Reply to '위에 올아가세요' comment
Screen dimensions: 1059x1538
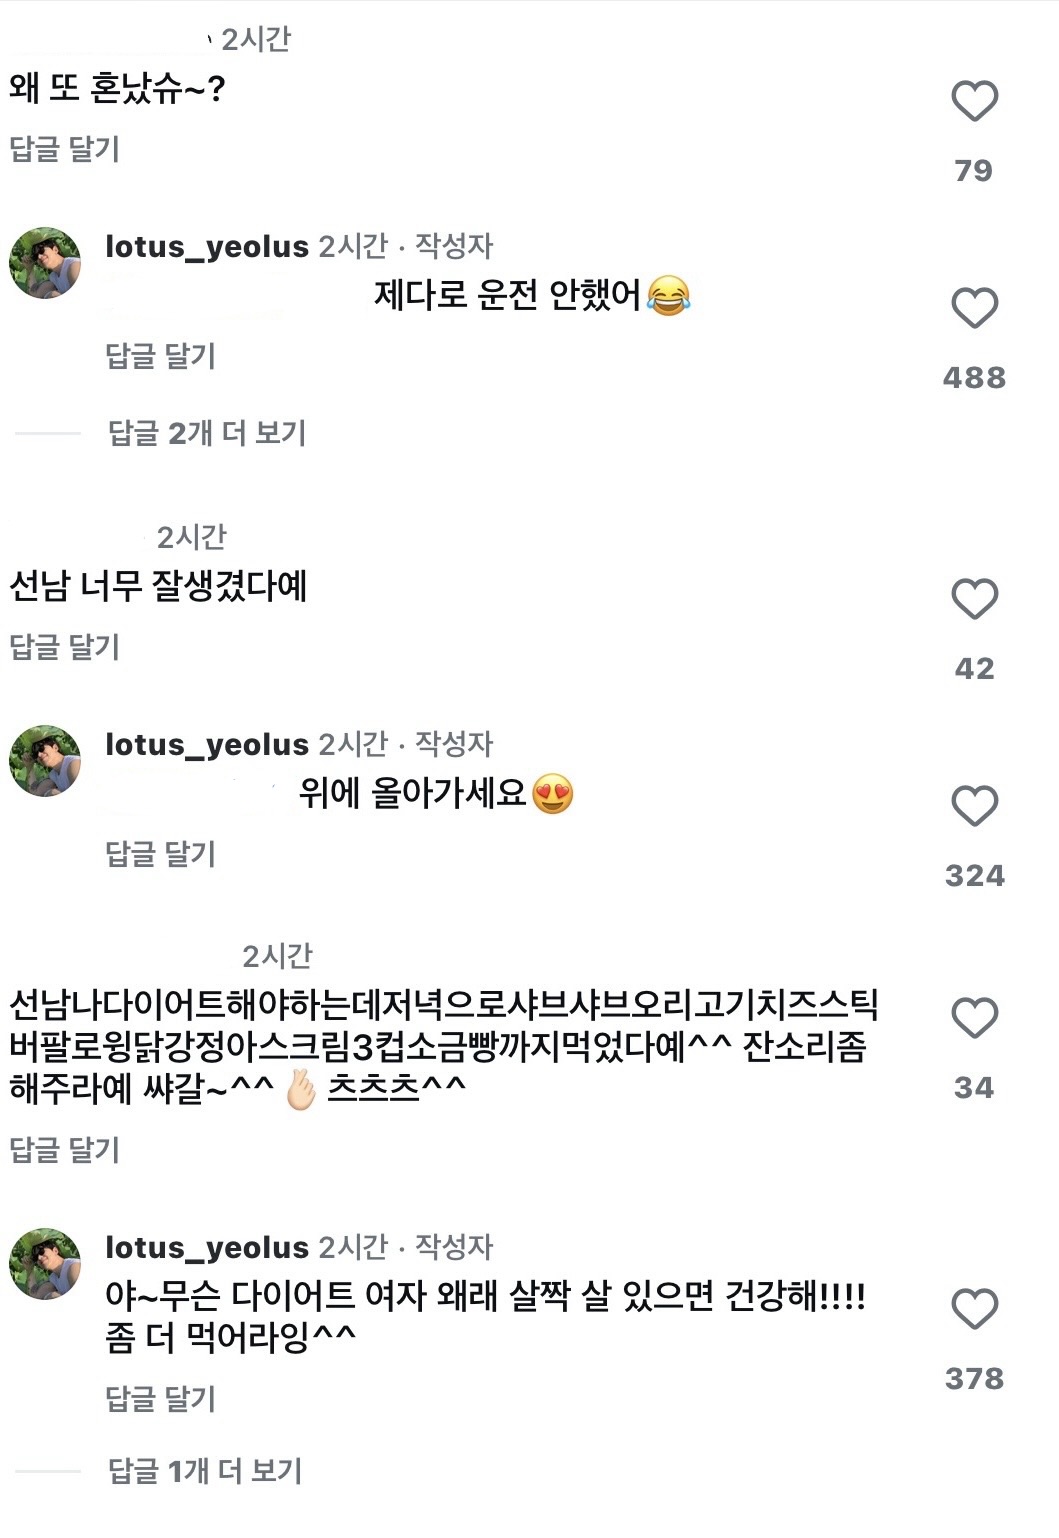pos(160,854)
